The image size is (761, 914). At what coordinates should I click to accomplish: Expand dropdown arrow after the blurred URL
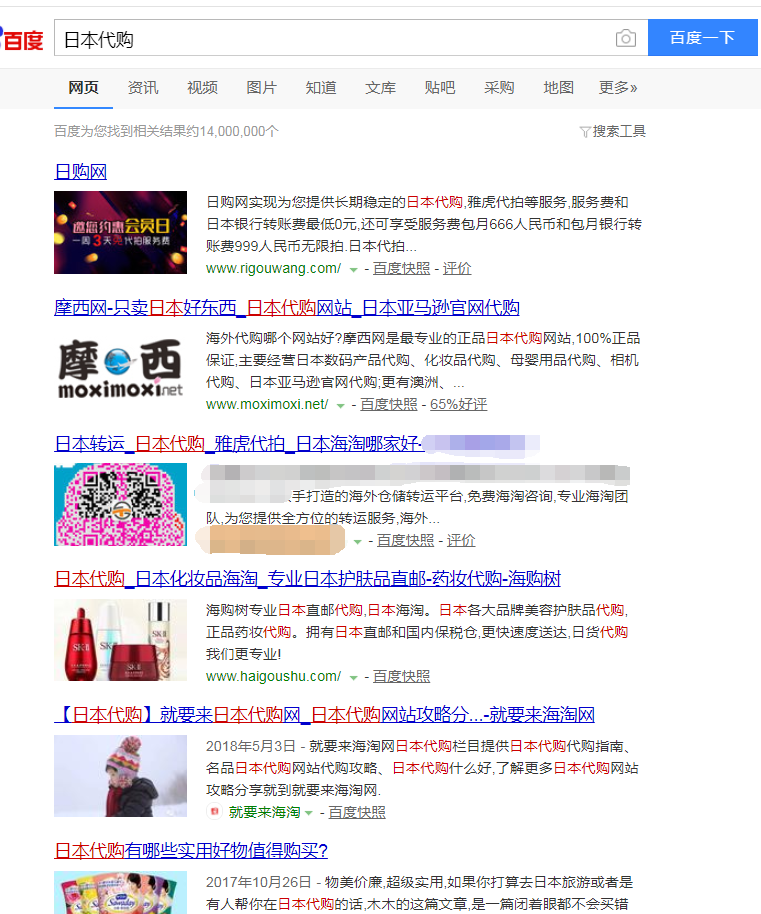[357, 542]
